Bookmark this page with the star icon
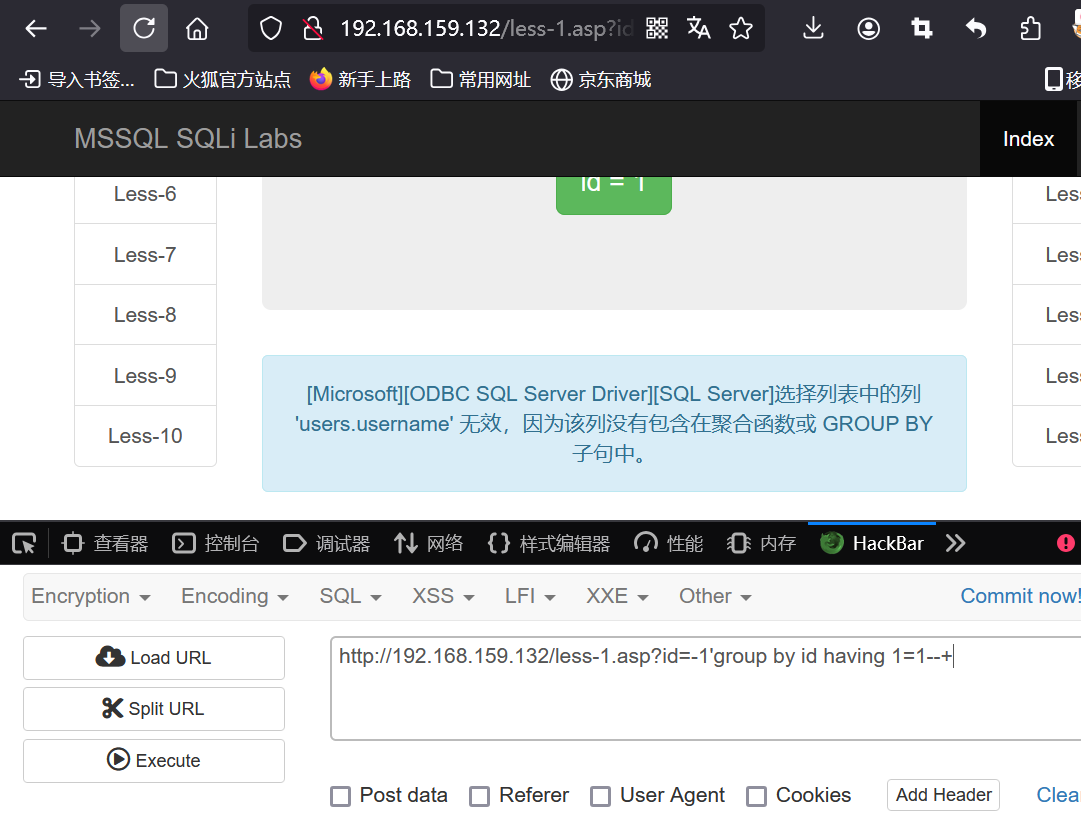1081x837 pixels. point(741,28)
